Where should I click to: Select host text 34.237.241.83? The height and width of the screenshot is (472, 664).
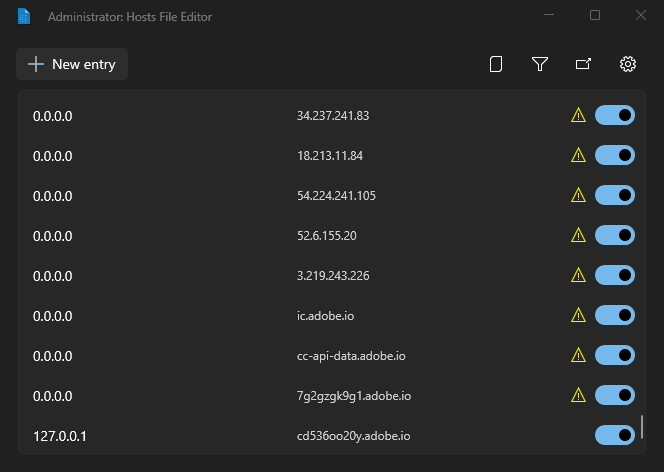(333, 116)
